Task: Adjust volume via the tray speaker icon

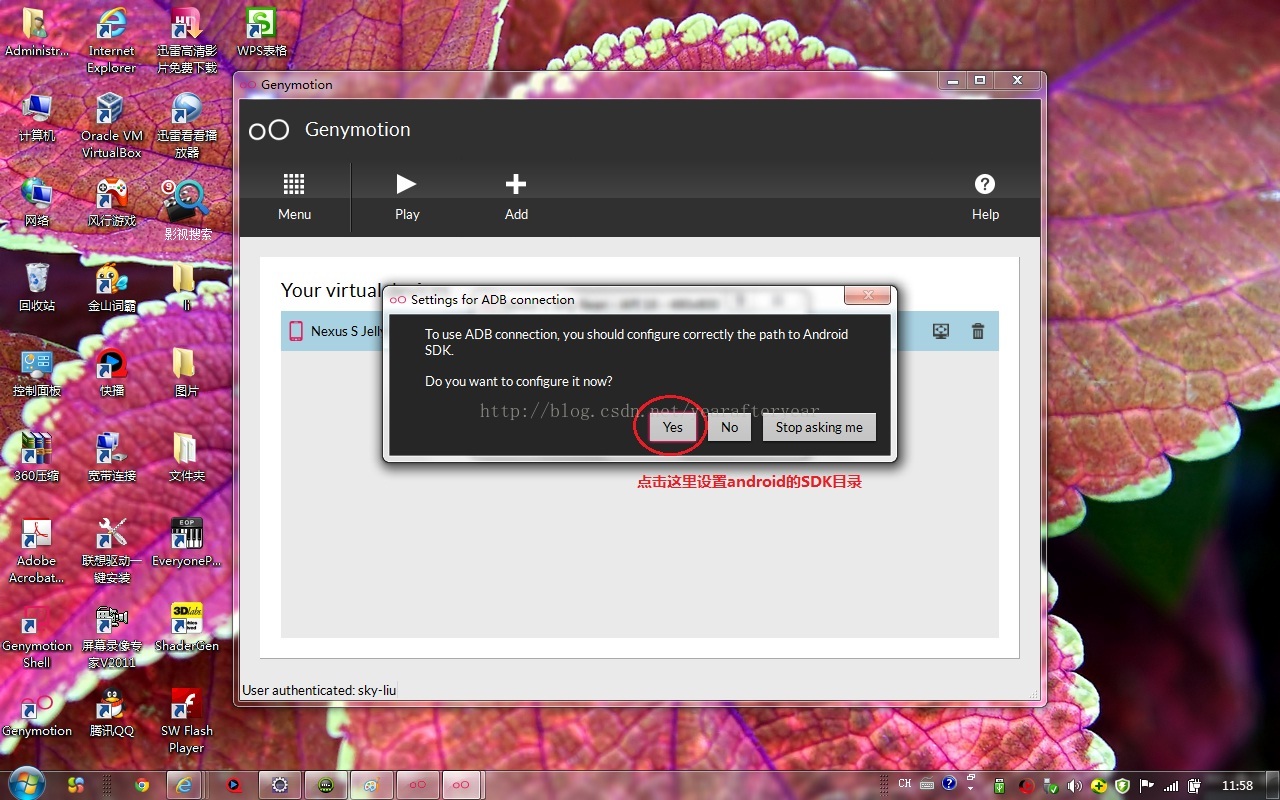Action: coord(1076,786)
